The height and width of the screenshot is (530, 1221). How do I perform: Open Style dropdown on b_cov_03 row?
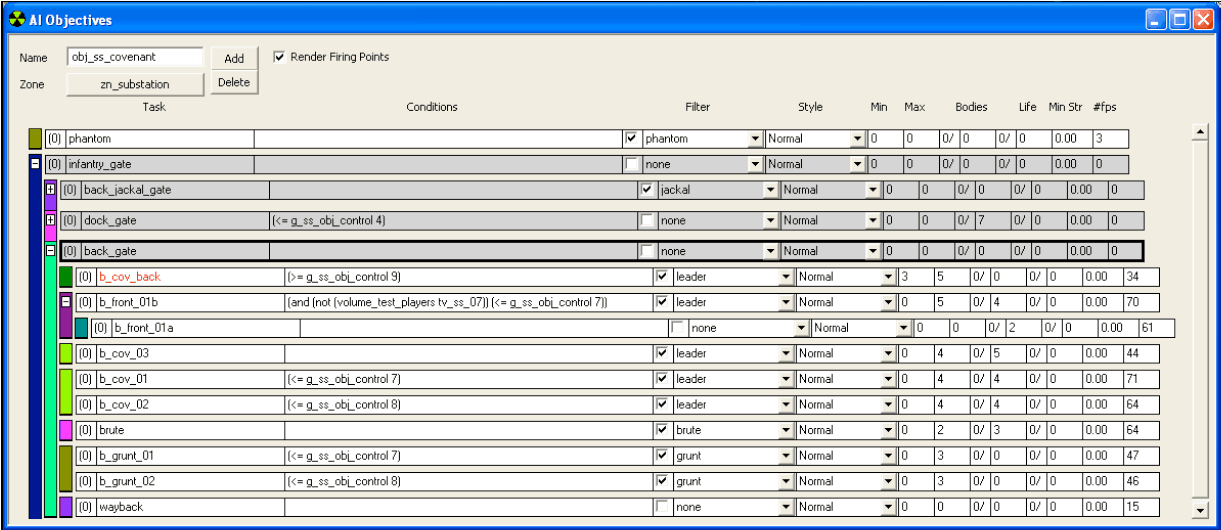point(888,354)
